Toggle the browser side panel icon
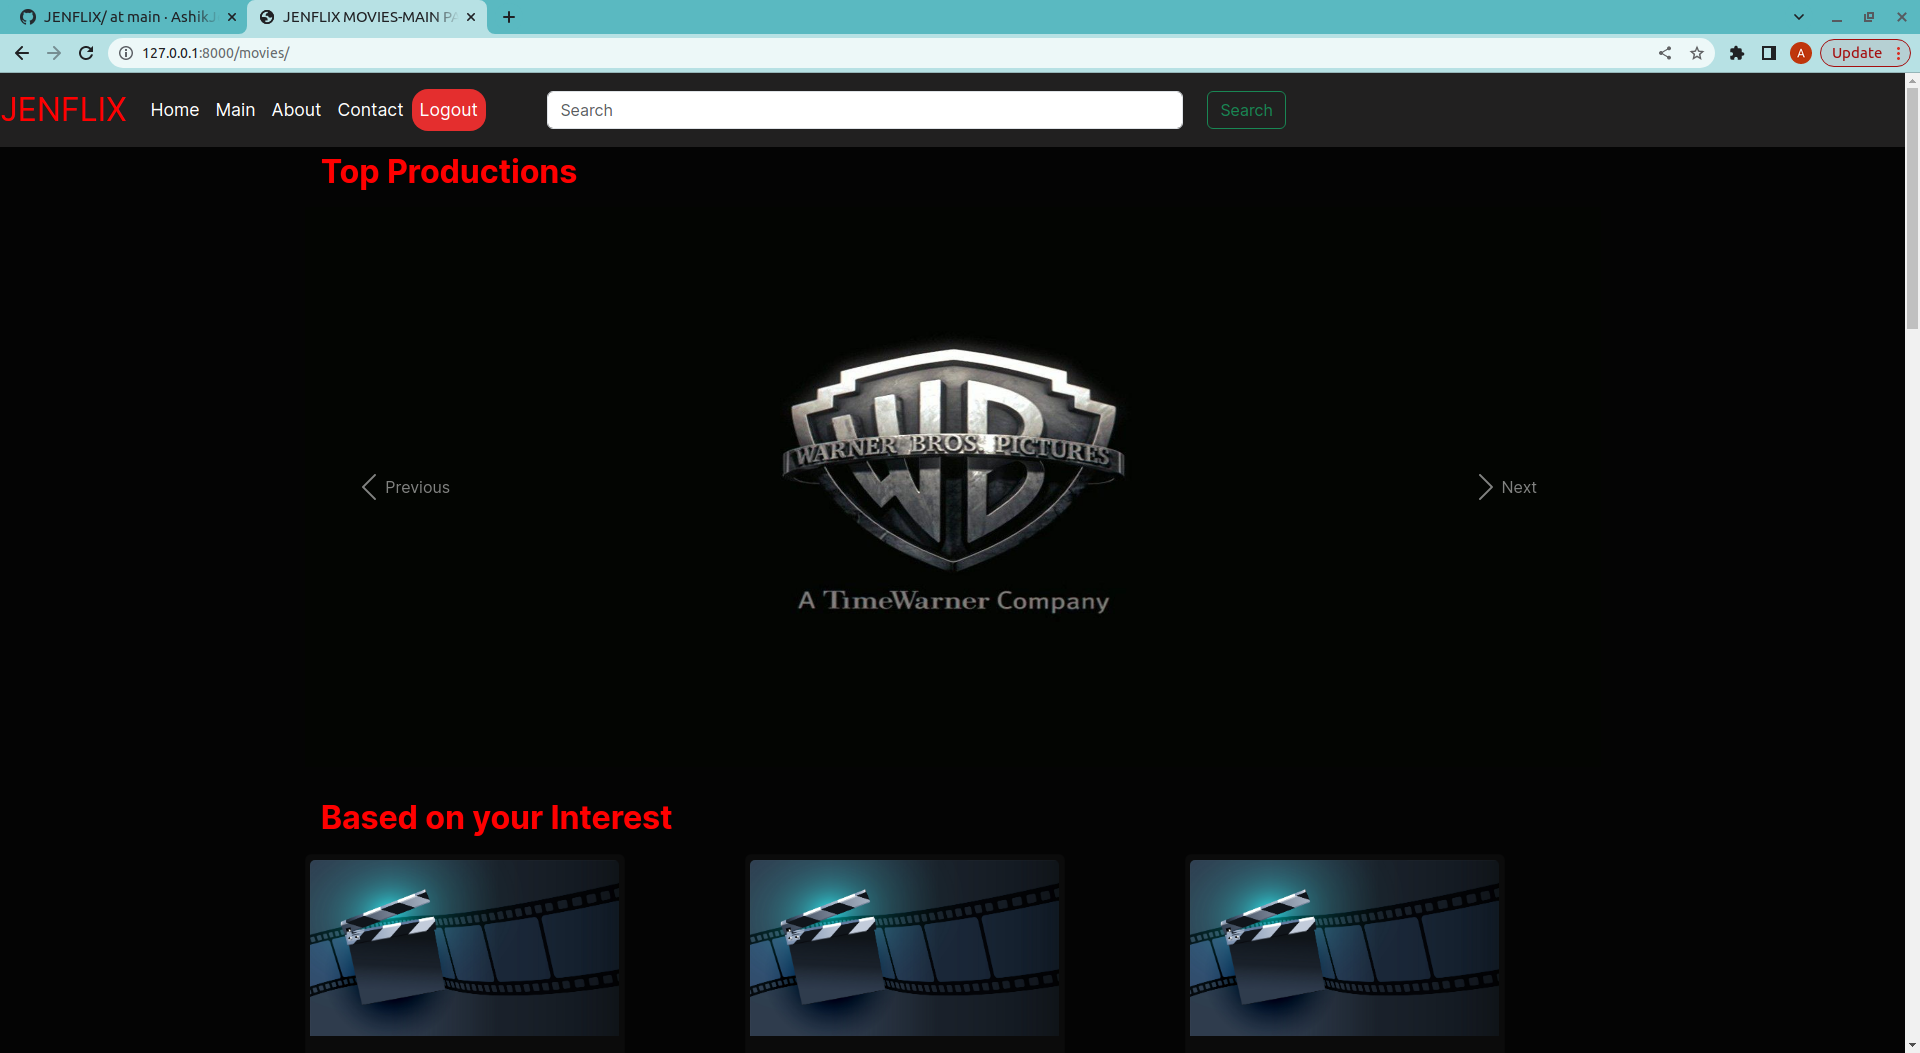The height and width of the screenshot is (1053, 1920). tap(1769, 53)
